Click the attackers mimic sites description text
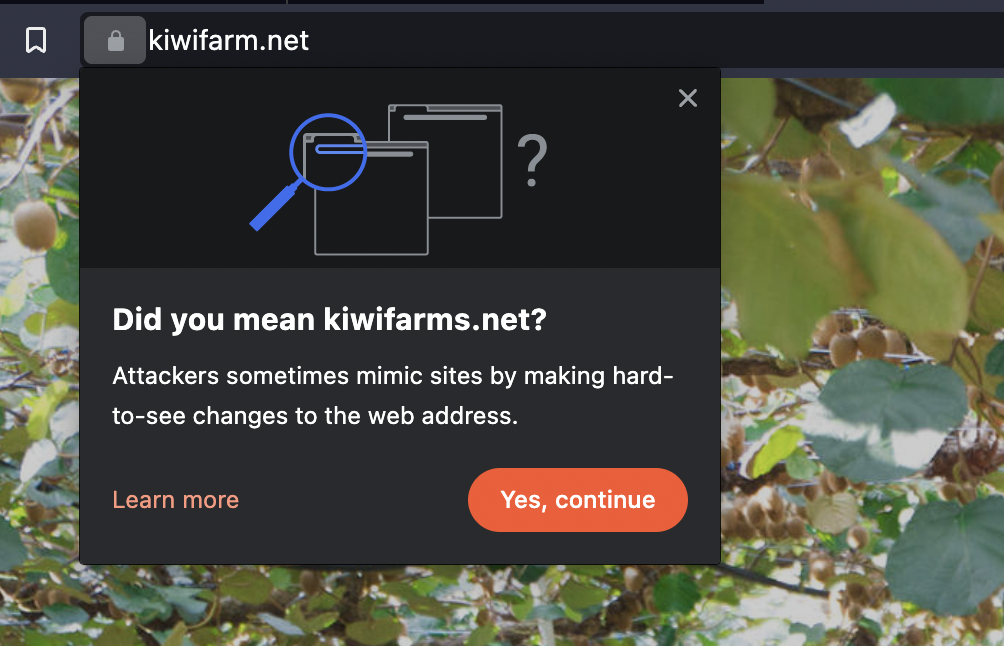1004x646 pixels. (x=393, y=396)
